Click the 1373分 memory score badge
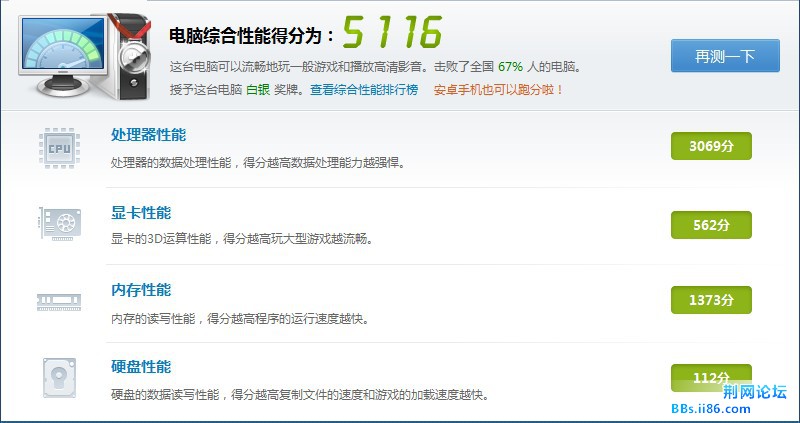Viewport: 800px width, 423px height. tap(711, 300)
